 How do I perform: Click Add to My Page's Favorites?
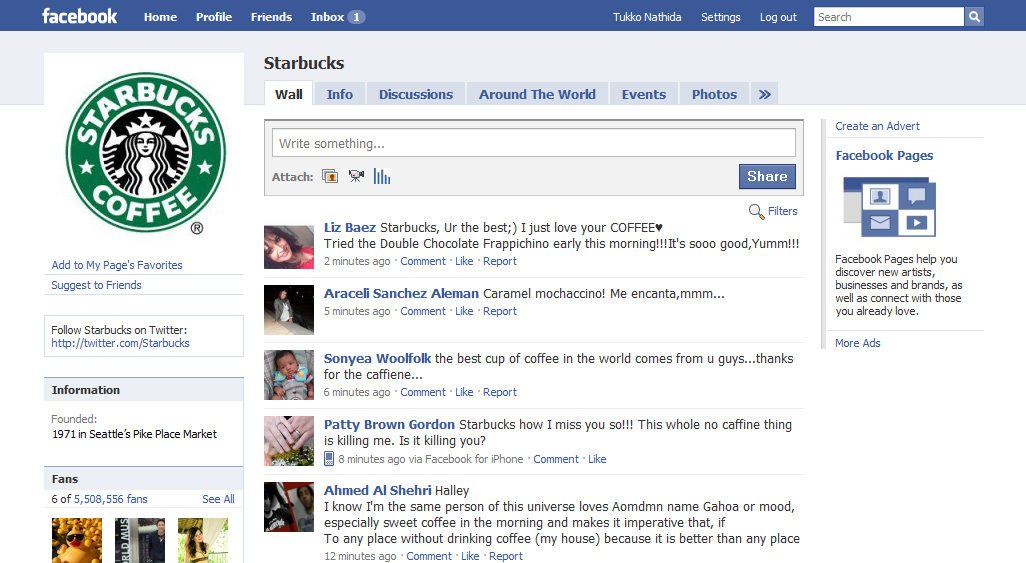pyautogui.click(x=117, y=265)
